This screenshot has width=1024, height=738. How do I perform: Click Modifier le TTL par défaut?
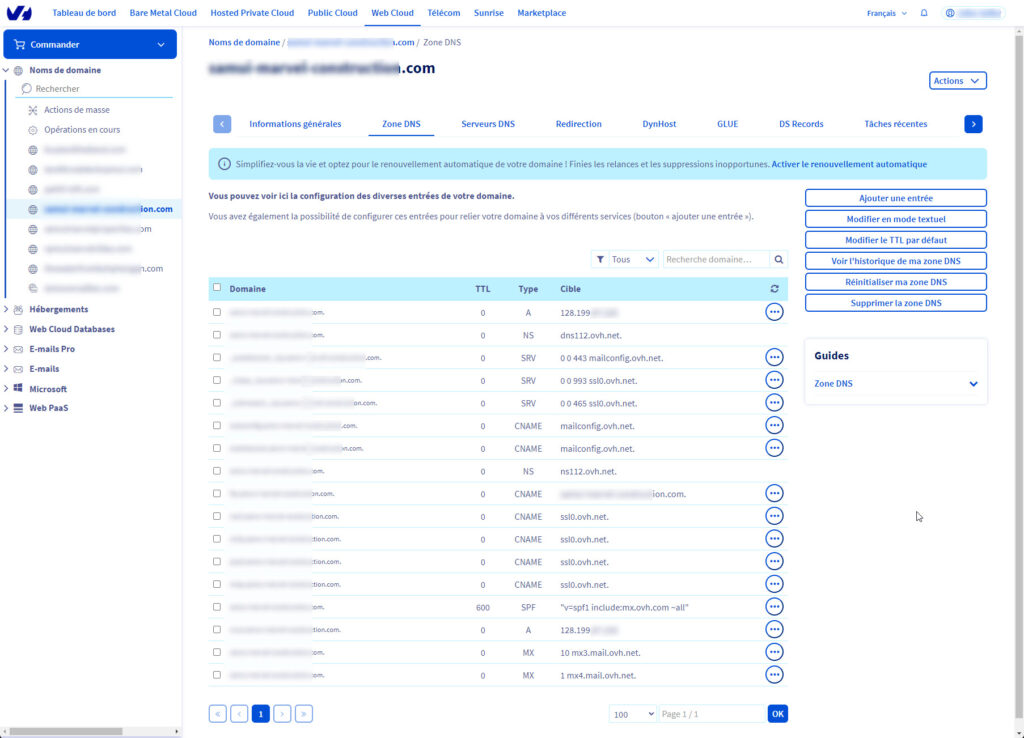click(895, 240)
